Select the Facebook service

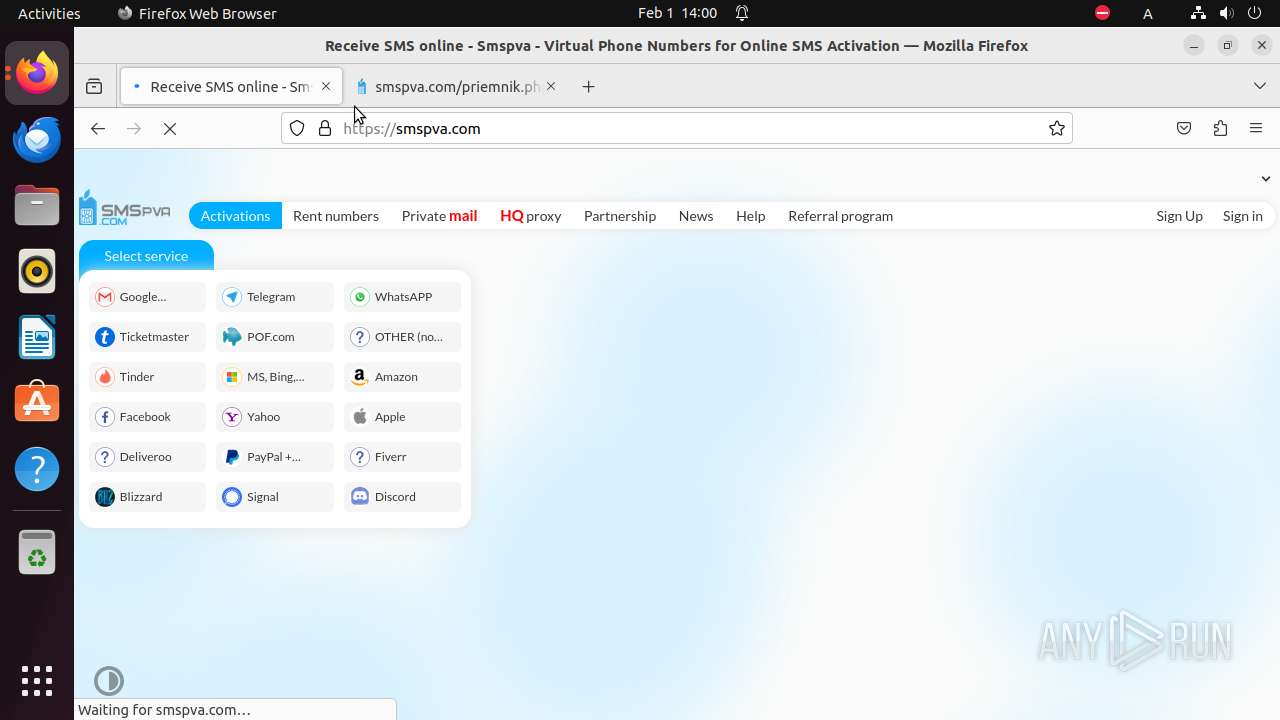pos(147,417)
